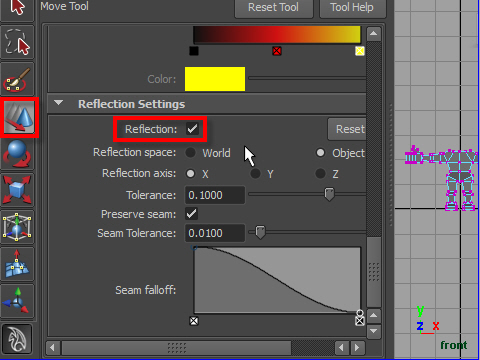480x360 pixels.
Task: Collapse the Reflection Settings section
Action: [x=59, y=103]
